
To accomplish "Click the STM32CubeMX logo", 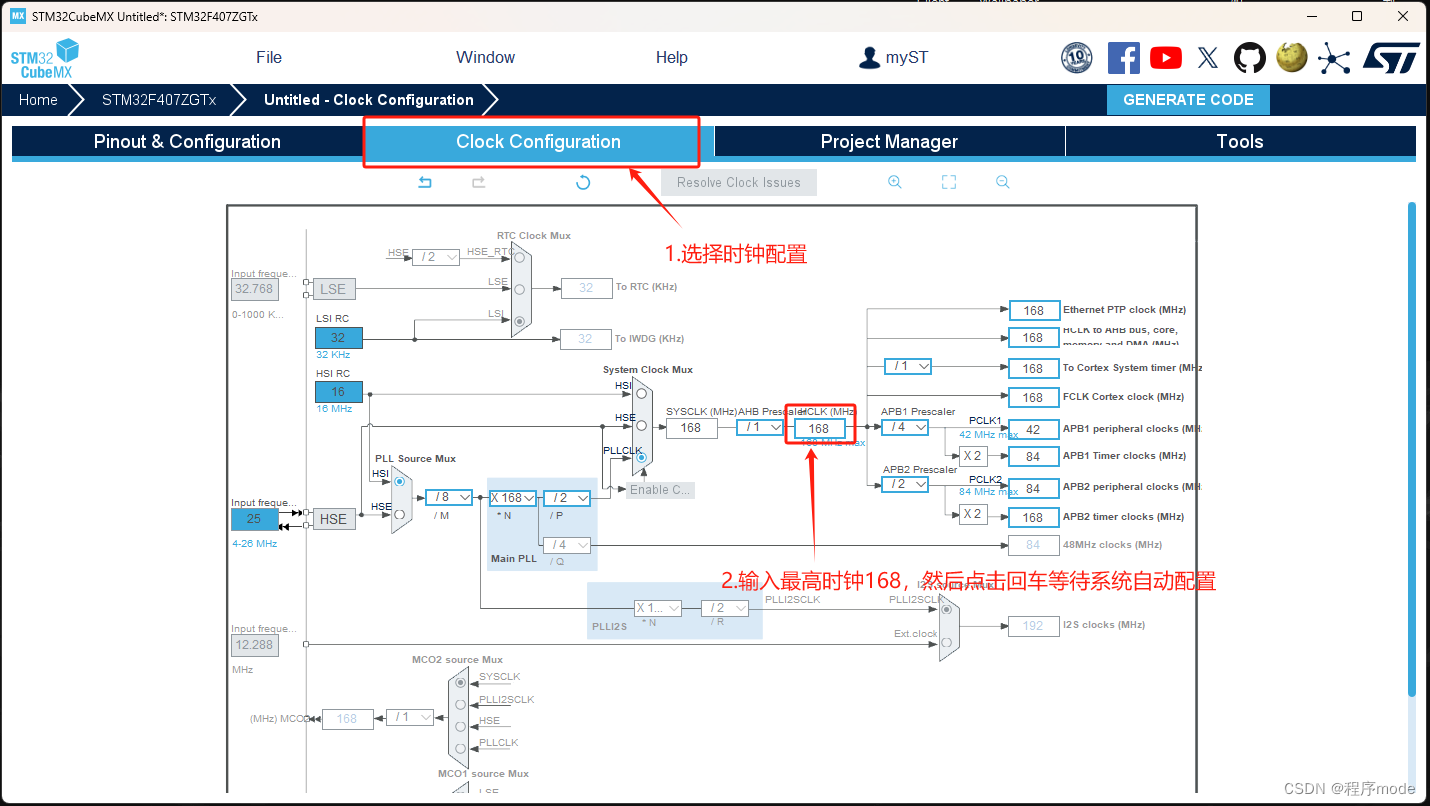I will pyautogui.click(x=44, y=59).
